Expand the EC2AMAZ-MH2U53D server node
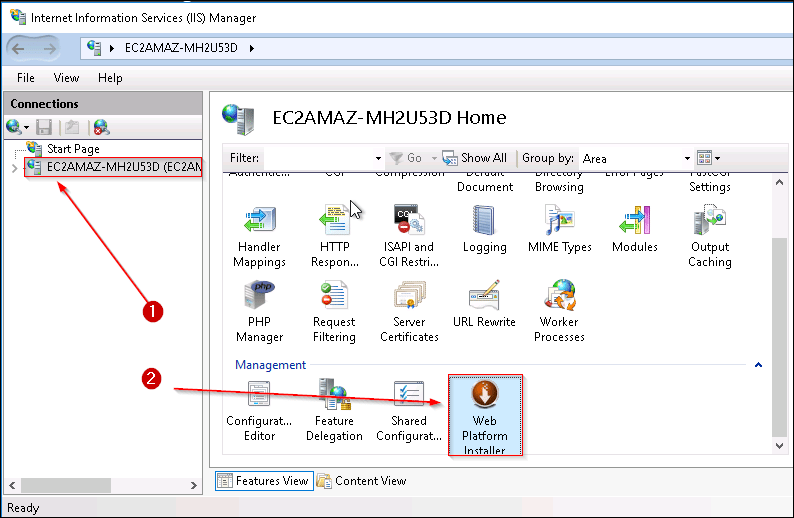 [15, 168]
